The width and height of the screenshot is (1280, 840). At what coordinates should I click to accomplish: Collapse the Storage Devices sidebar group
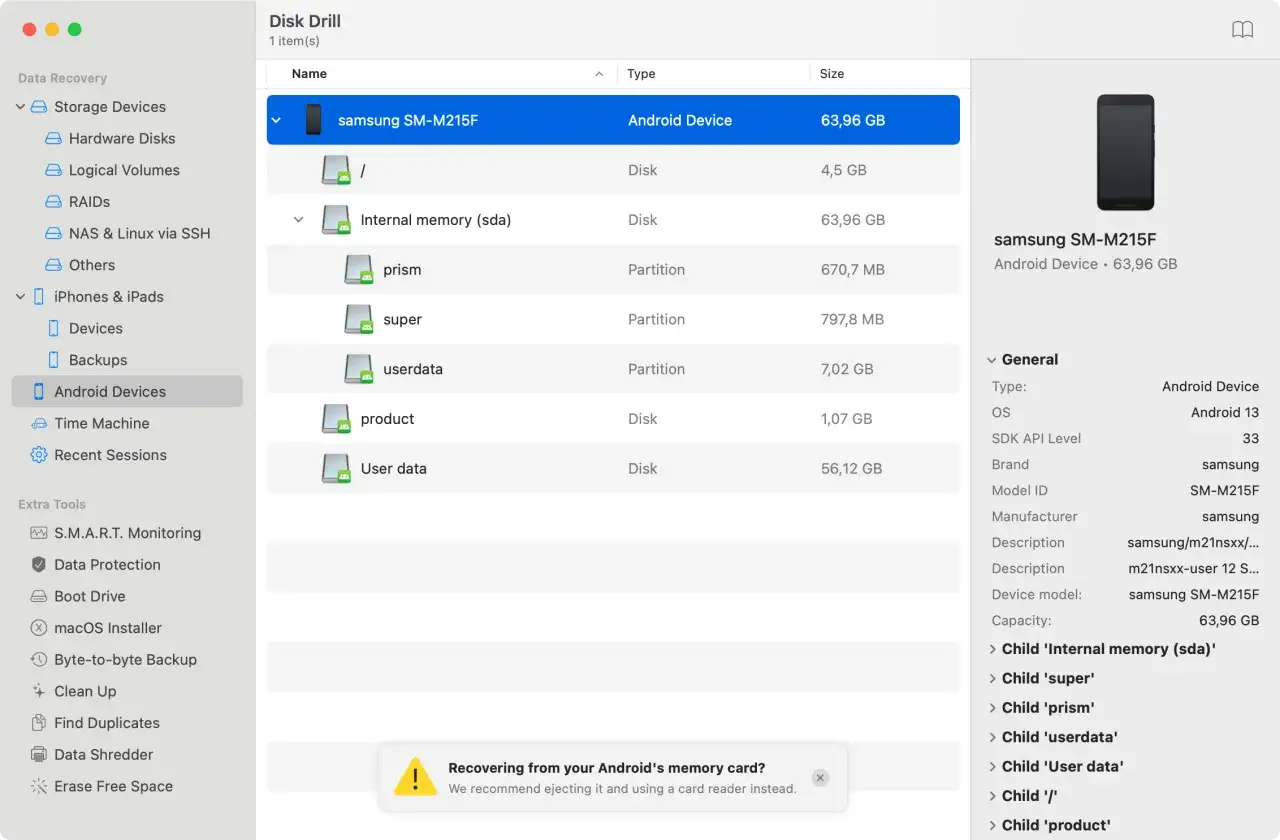pos(20,107)
